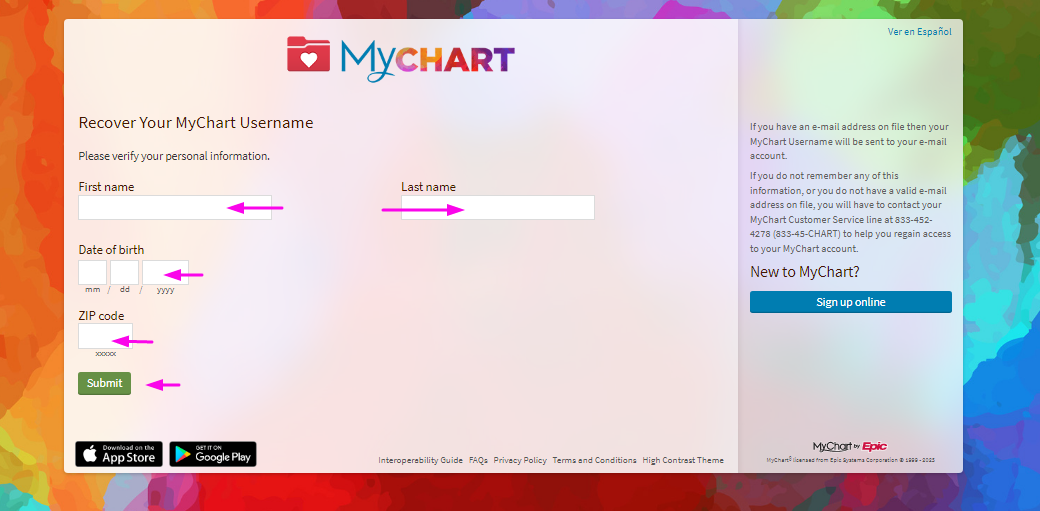Screen dimensions: 1040x511
Task: Select the yyyy date of birth box
Action: tap(165, 273)
